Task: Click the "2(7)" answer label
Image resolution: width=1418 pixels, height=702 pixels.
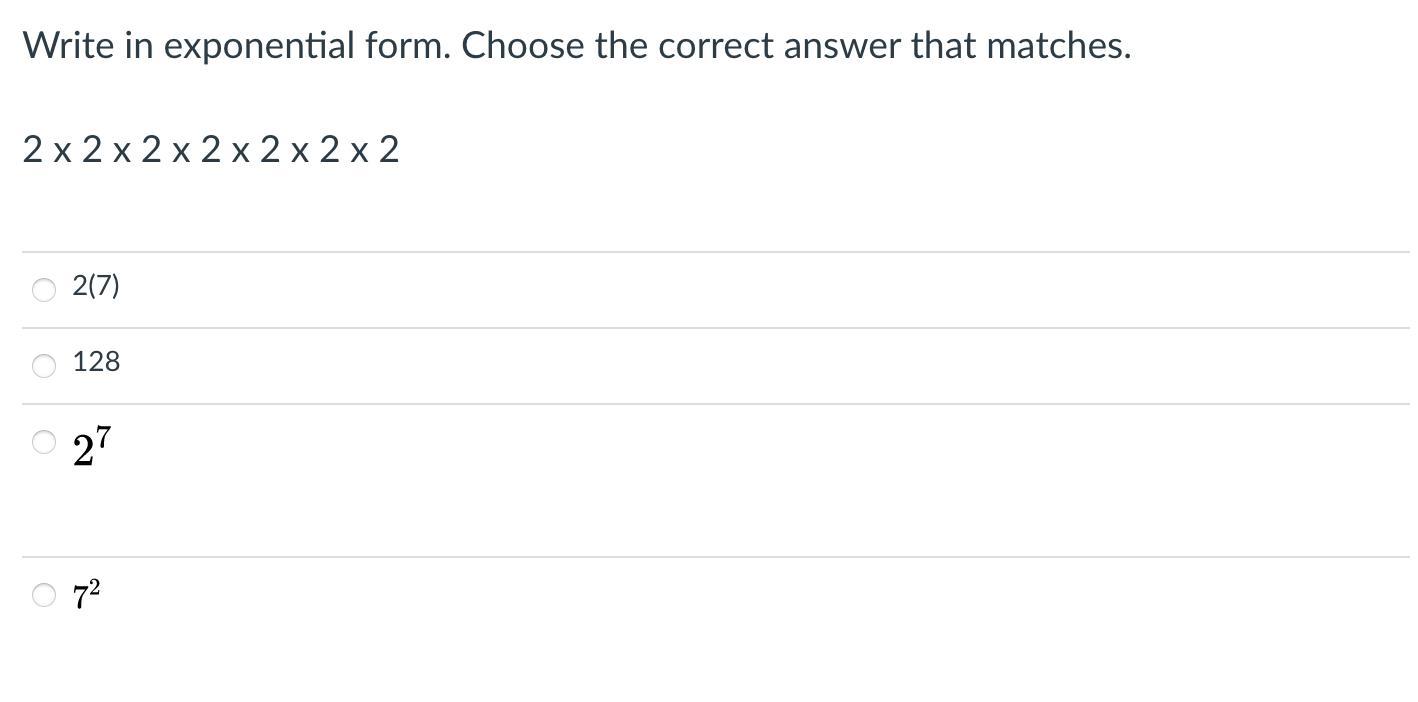Action: tap(95, 286)
